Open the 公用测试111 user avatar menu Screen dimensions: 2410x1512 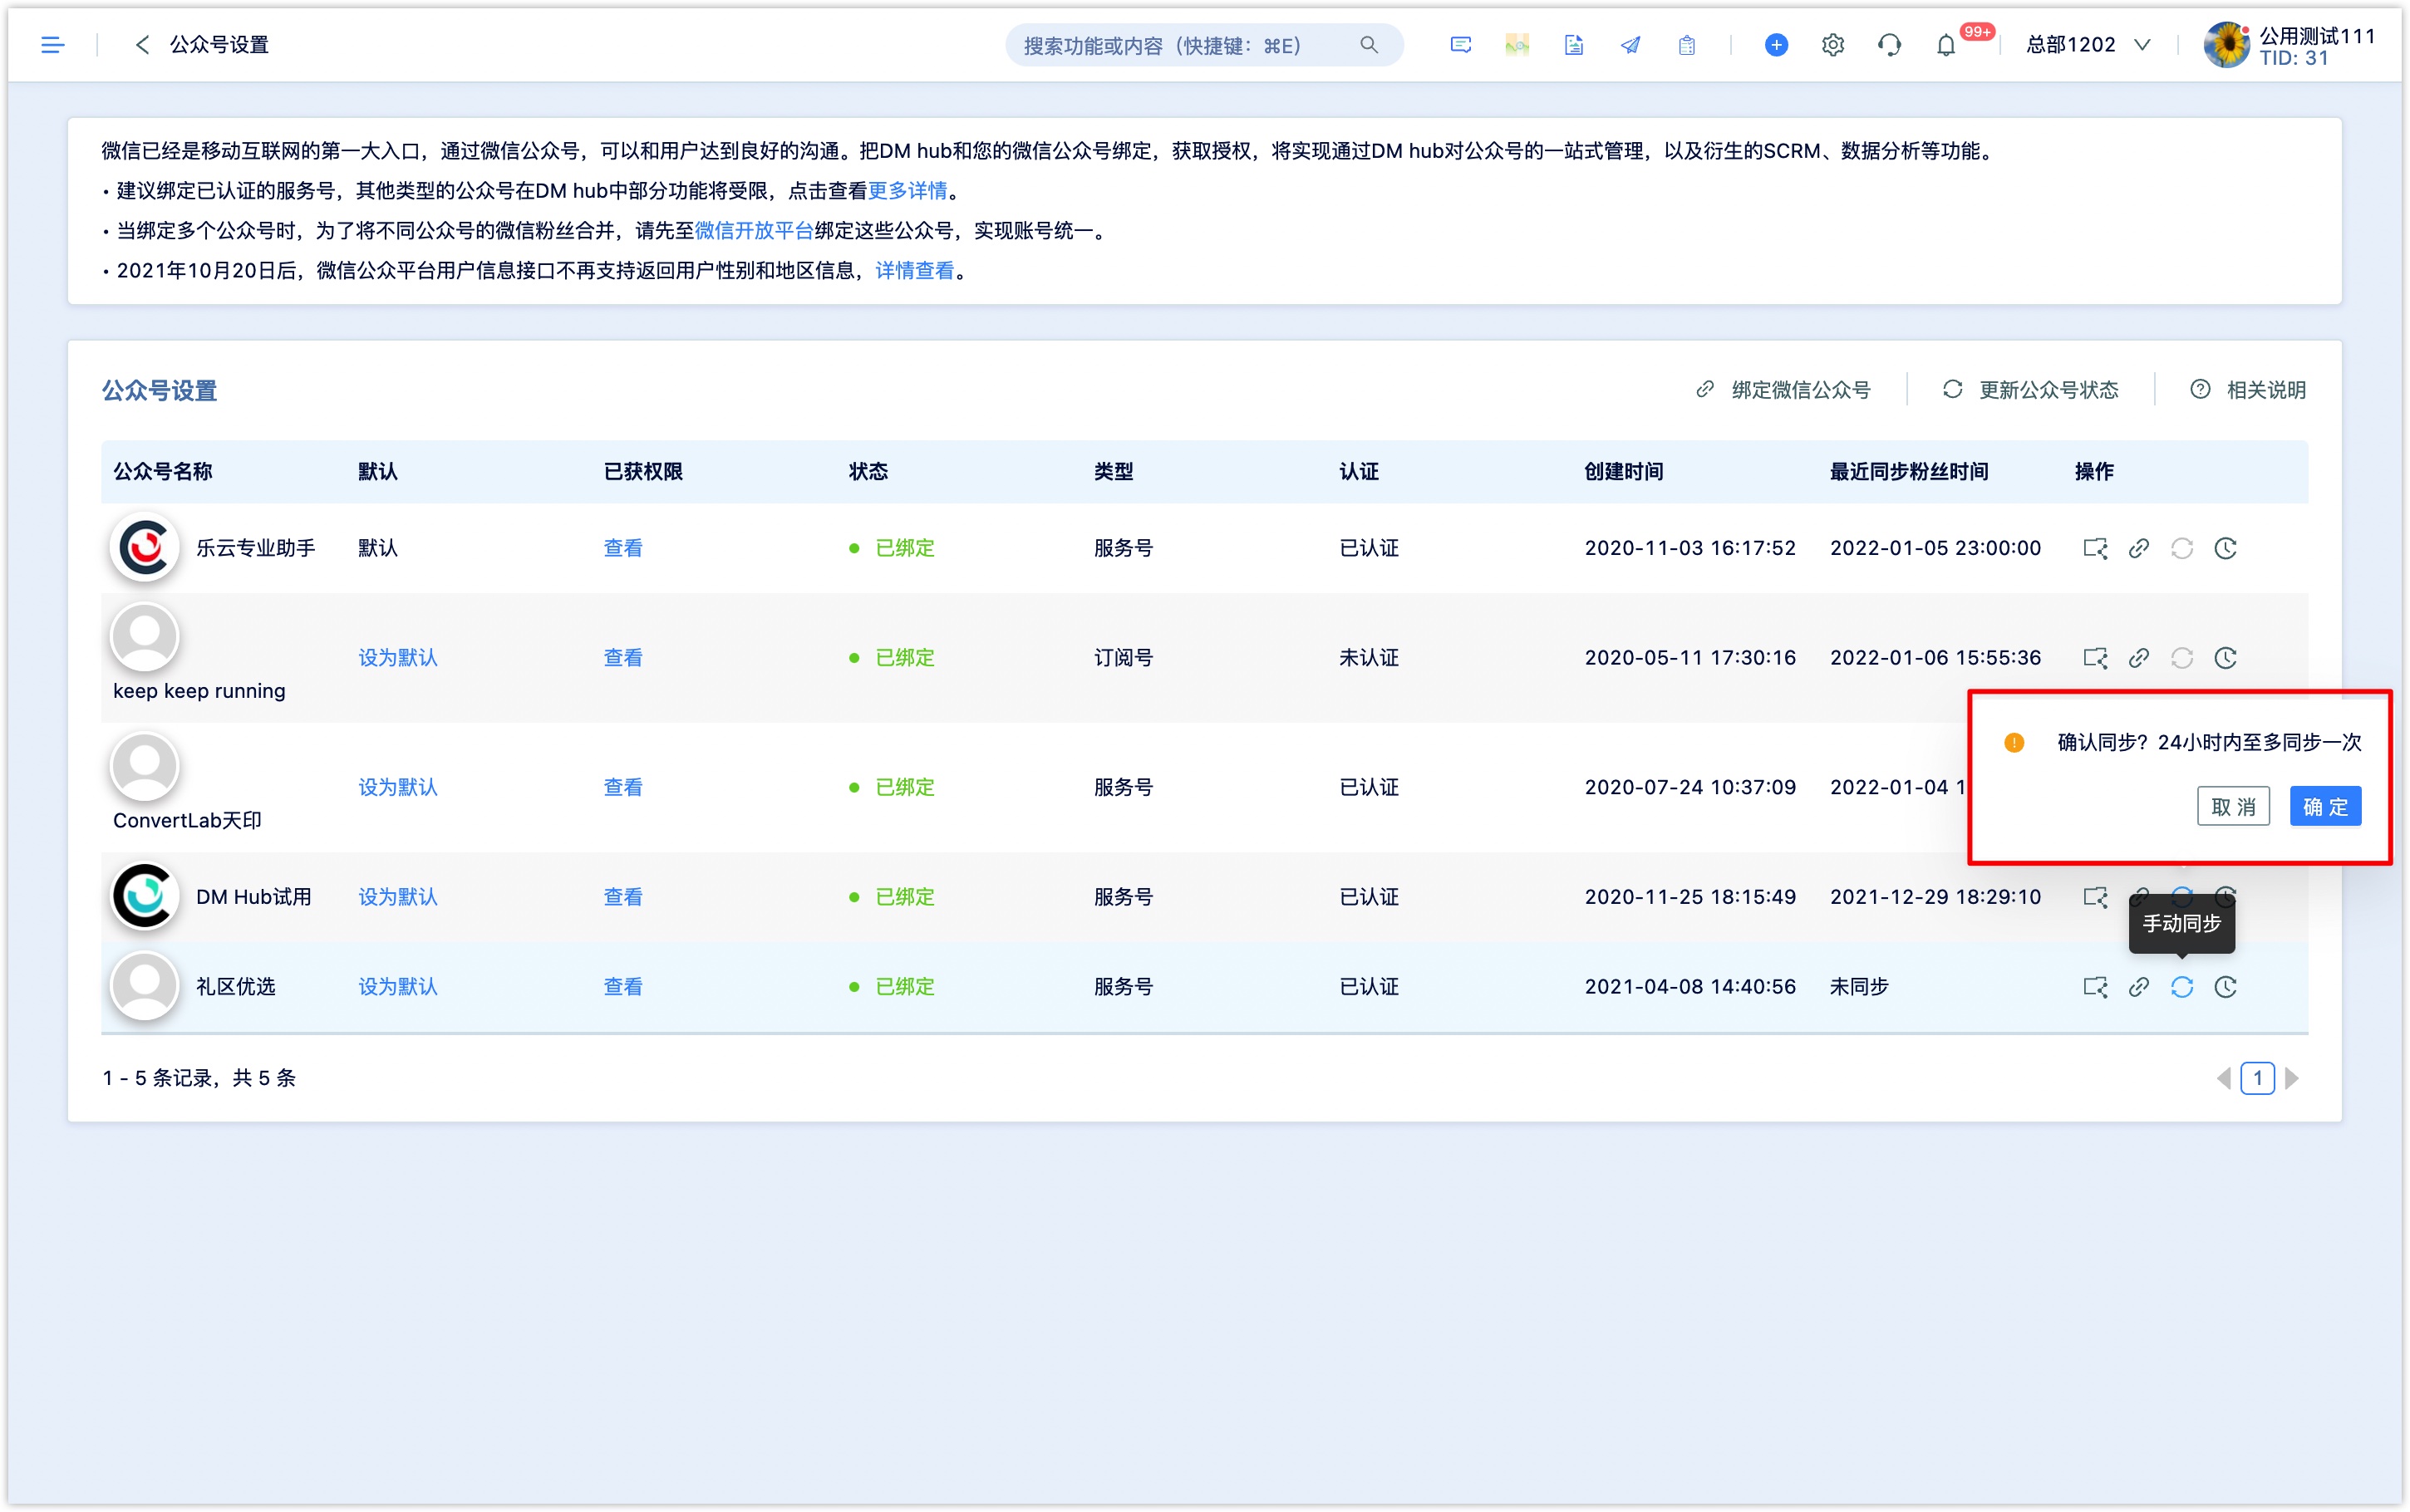click(x=2226, y=45)
